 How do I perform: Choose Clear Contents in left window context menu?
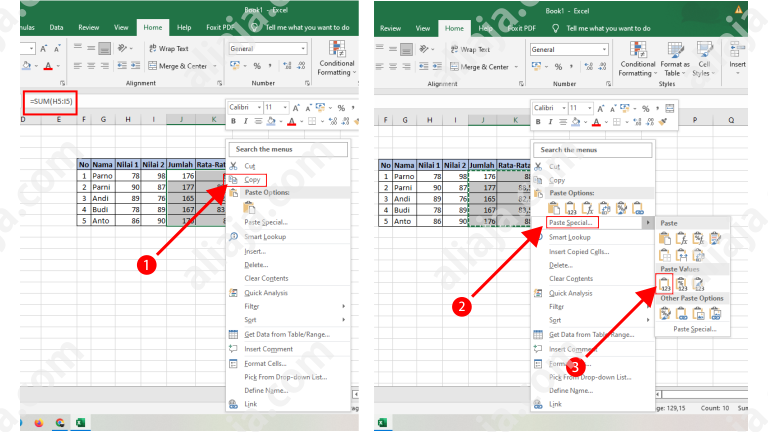(266, 278)
